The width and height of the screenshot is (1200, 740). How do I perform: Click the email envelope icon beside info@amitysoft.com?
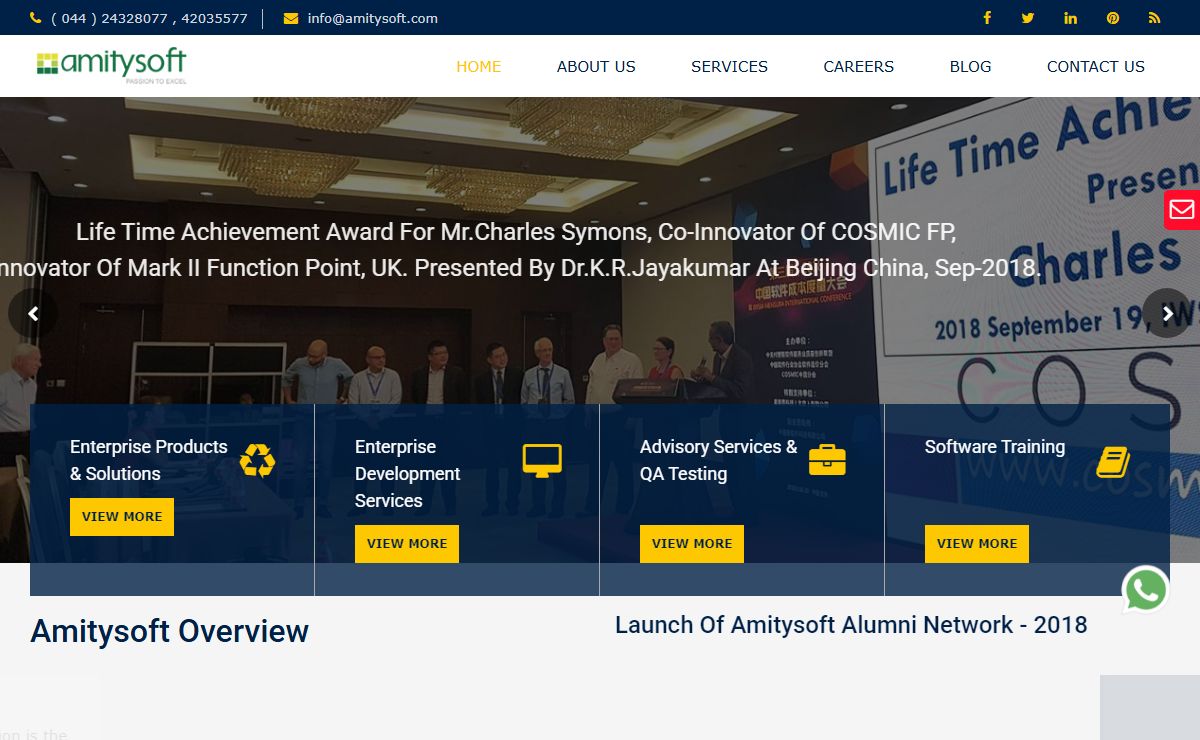[291, 18]
